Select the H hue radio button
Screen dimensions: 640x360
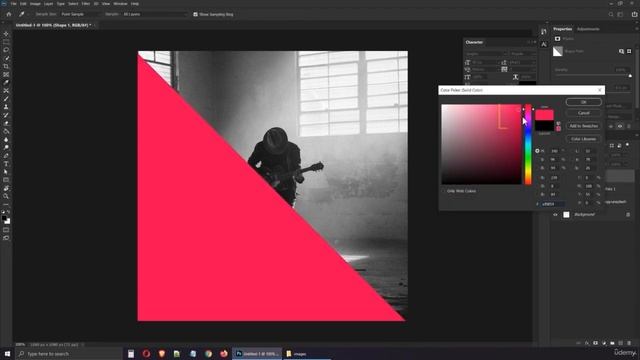pyautogui.click(x=537, y=151)
